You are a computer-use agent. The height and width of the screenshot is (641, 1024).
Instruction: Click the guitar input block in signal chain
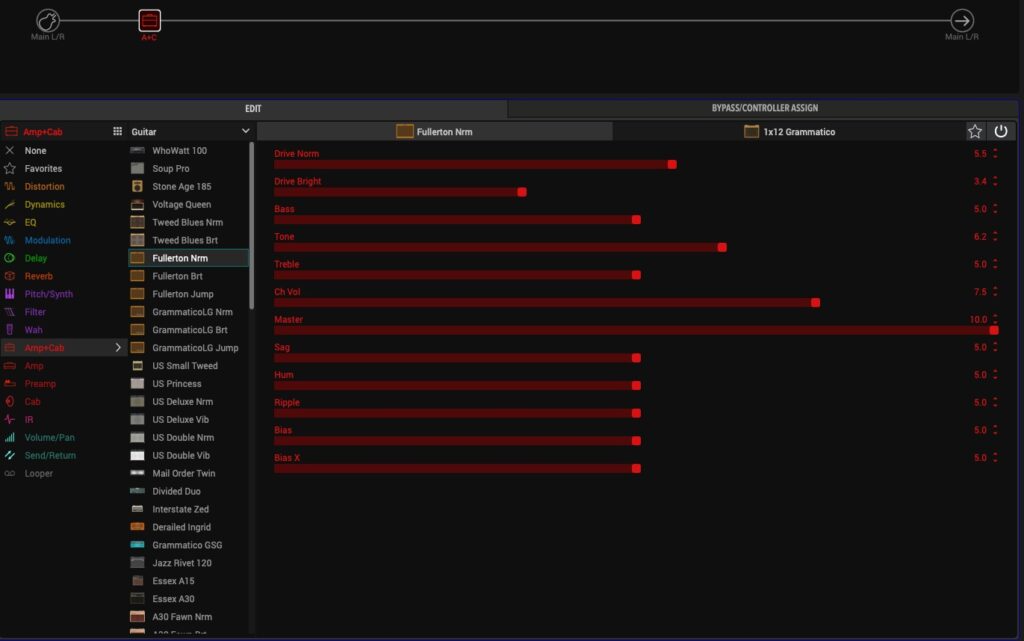tap(48, 20)
